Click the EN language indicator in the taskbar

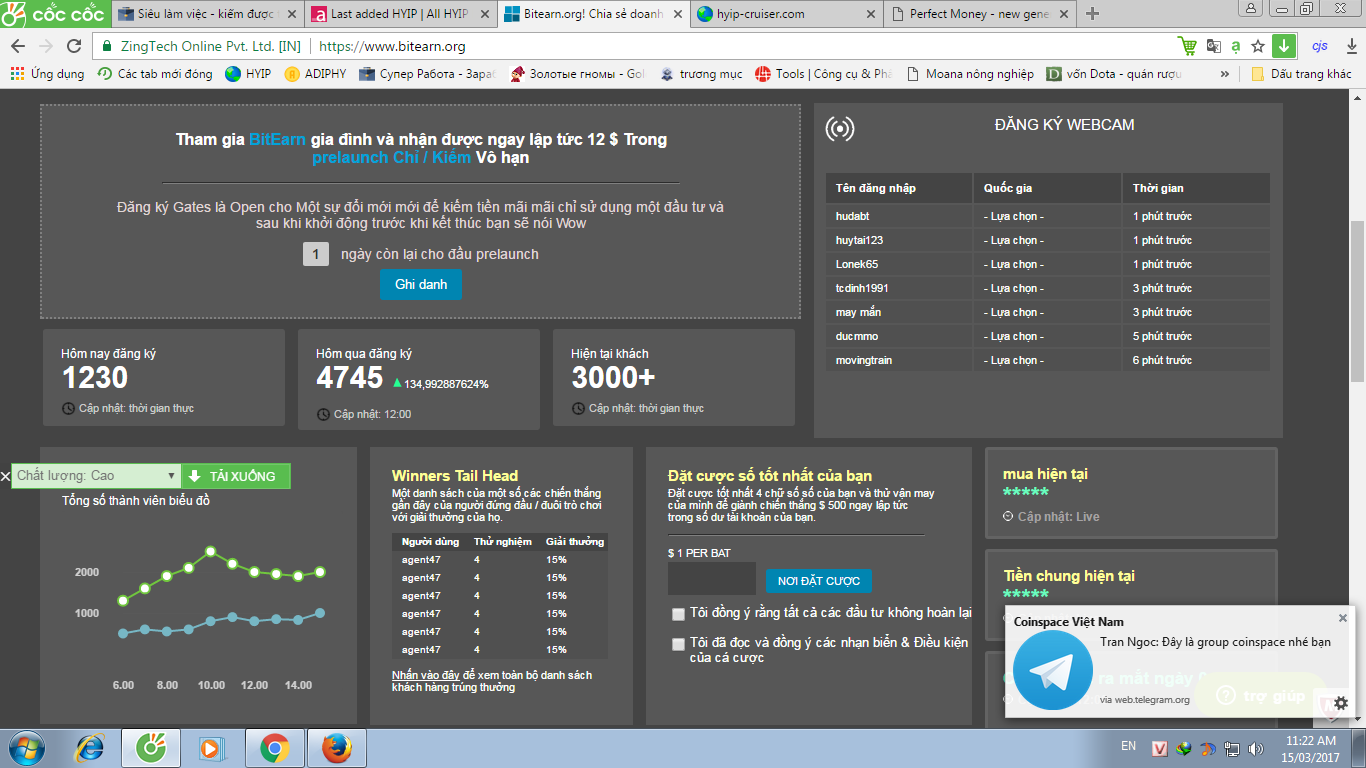pyautogui.click(x=1128, y=746)
